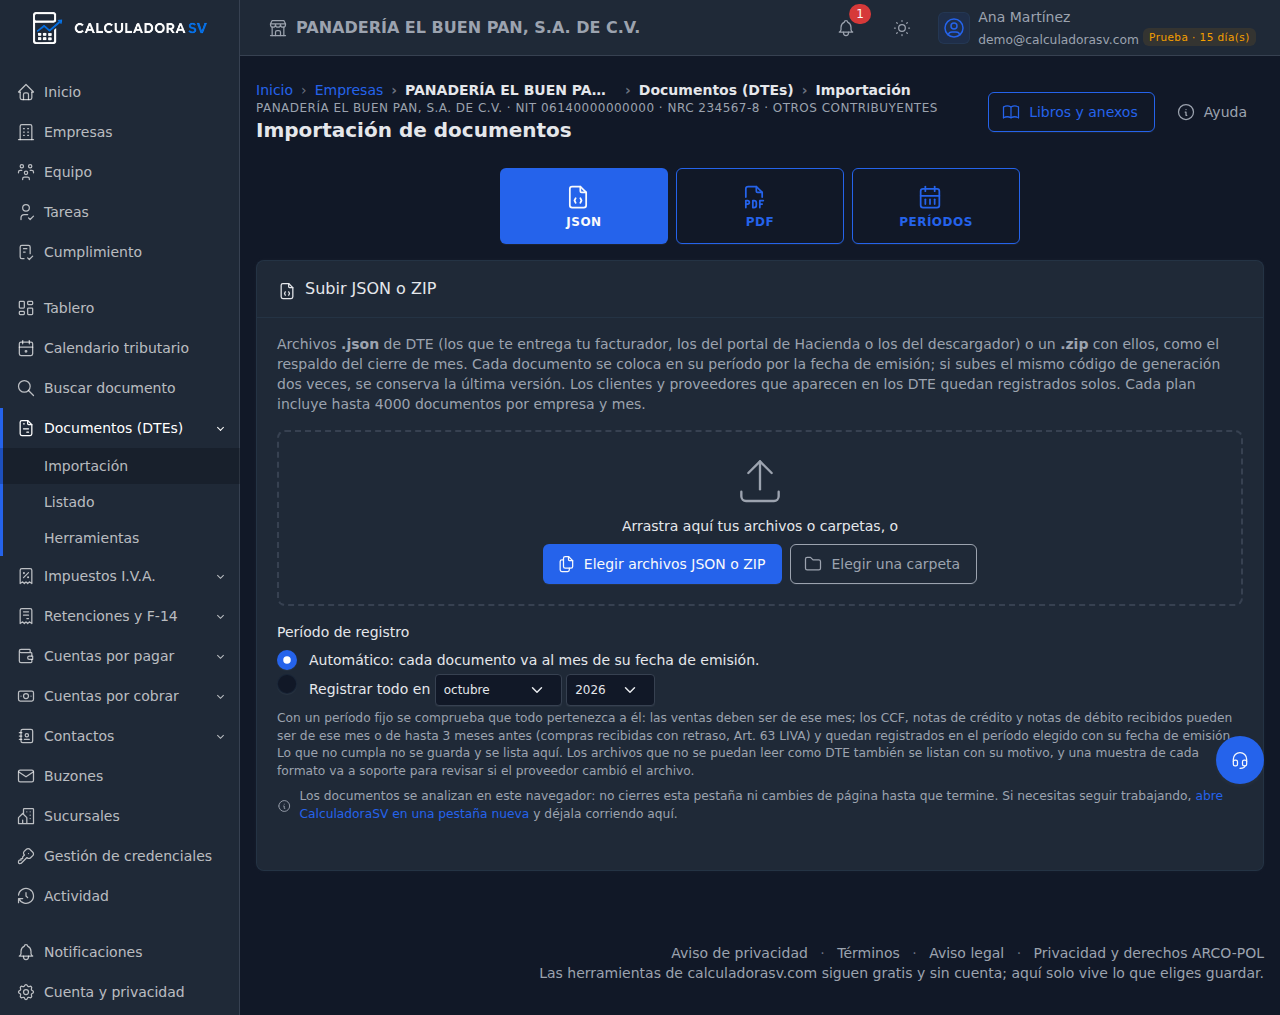
Task: Click the Tablero dashboard icon in sidebar
Action: tap(26, 308)
